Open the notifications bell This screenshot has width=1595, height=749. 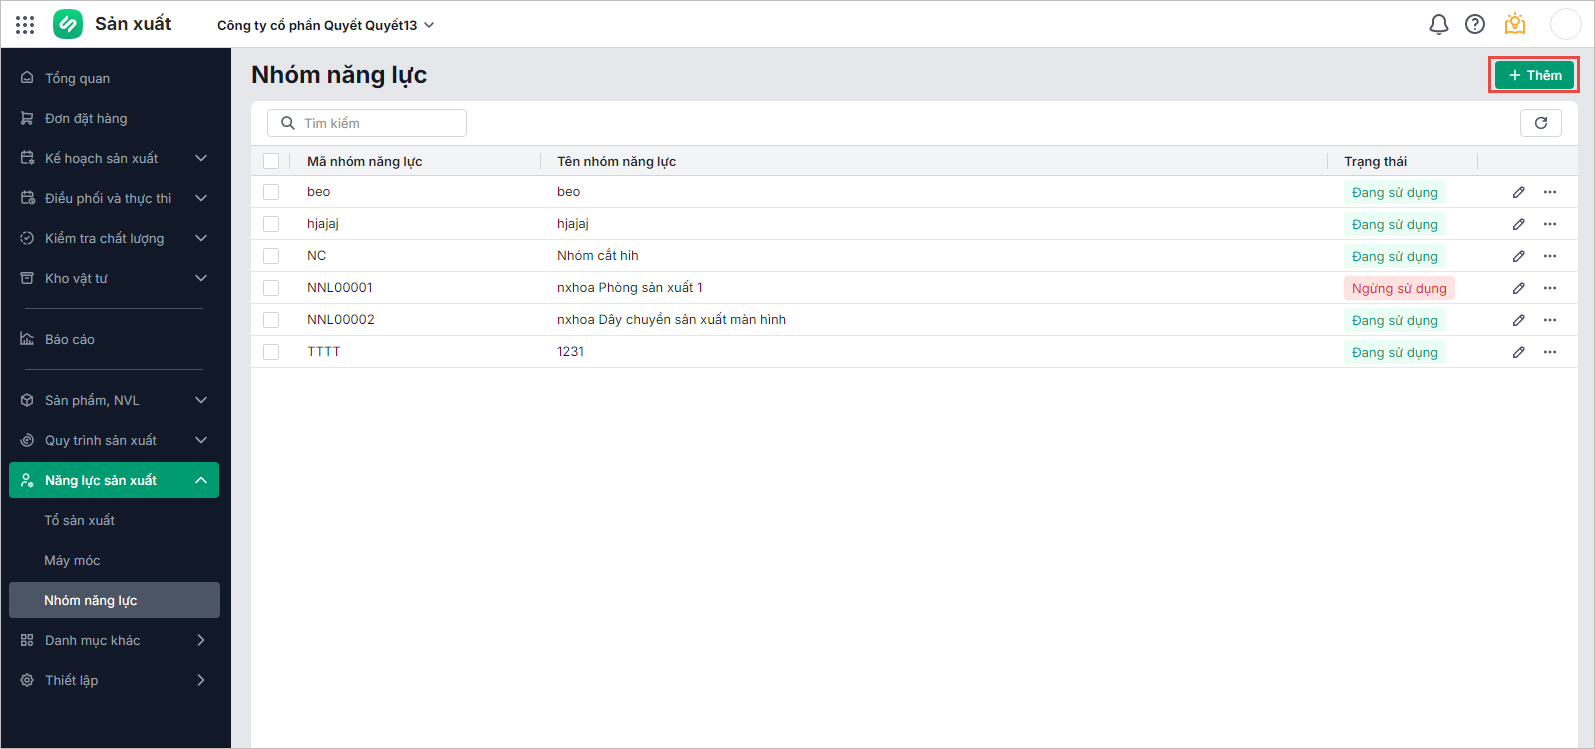[x=1438, y=24]
